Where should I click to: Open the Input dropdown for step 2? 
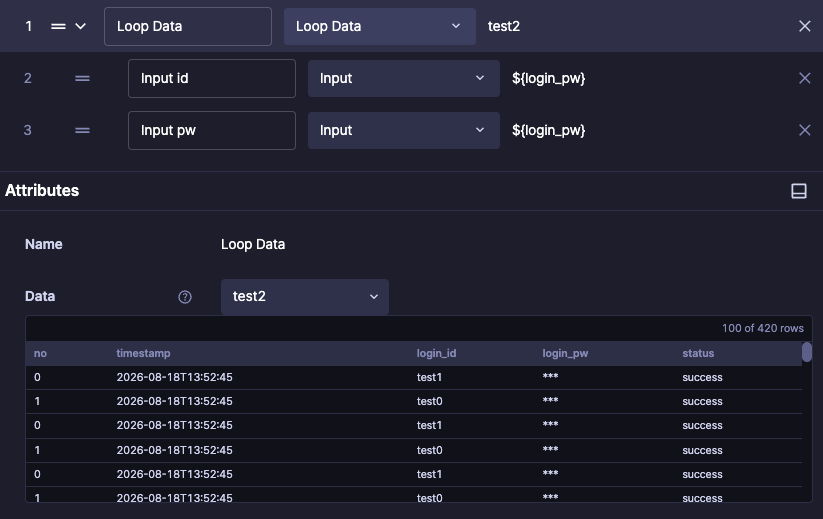(x=404, y=78)
